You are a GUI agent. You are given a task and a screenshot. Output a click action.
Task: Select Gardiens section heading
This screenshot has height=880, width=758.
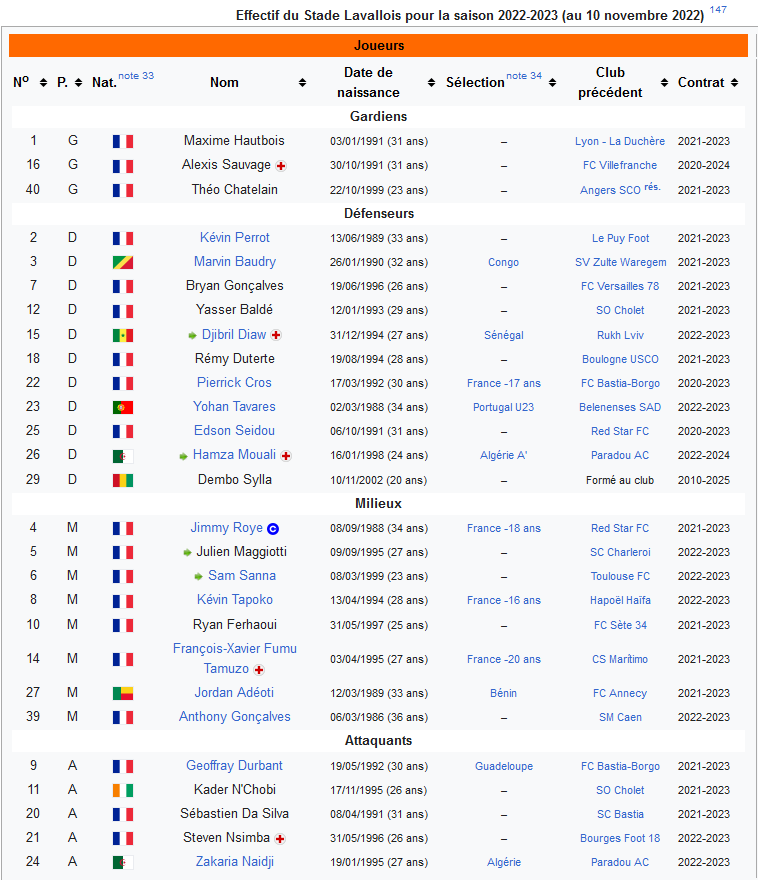(x=378, y=116)
